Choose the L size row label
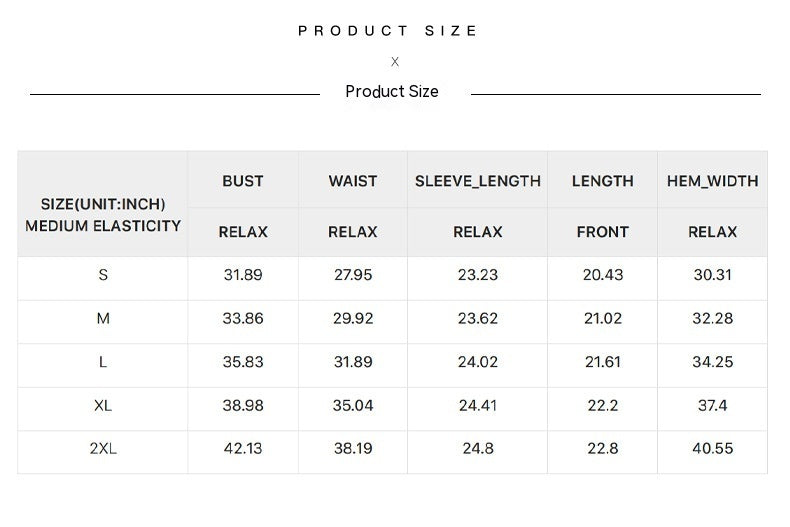Screen dimensions: 790x527 [x=103, y=362]
